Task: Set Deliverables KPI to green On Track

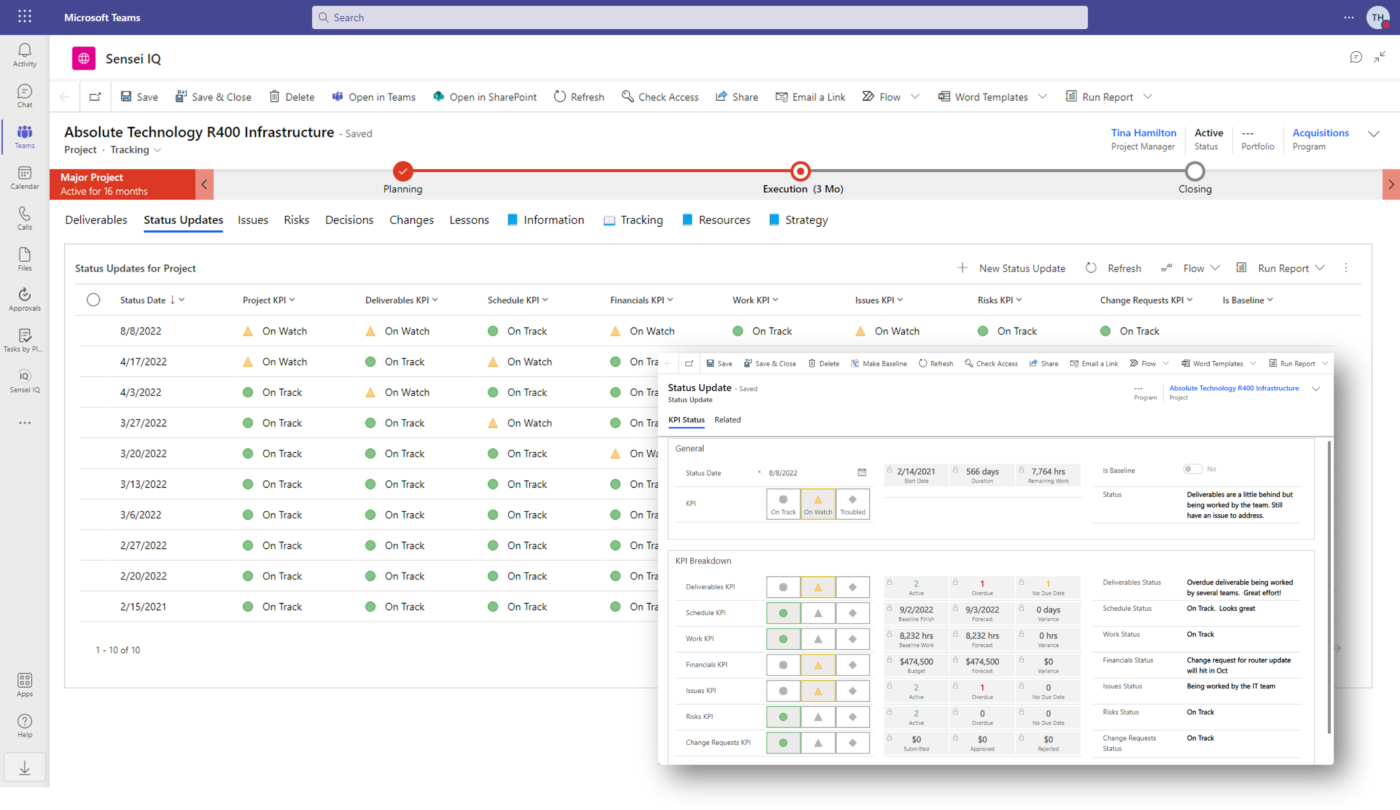Action: click(783, 587)
